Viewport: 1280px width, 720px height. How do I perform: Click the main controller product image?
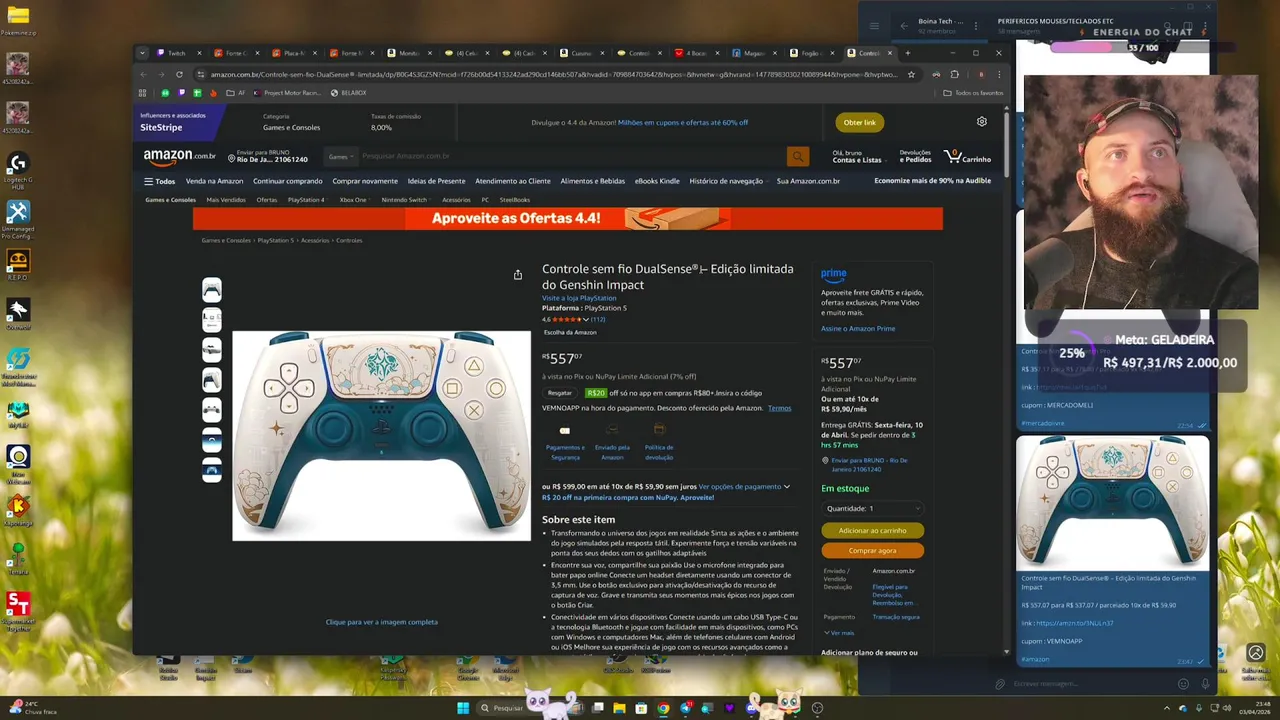pyautogui.click(x=381, y=436)
